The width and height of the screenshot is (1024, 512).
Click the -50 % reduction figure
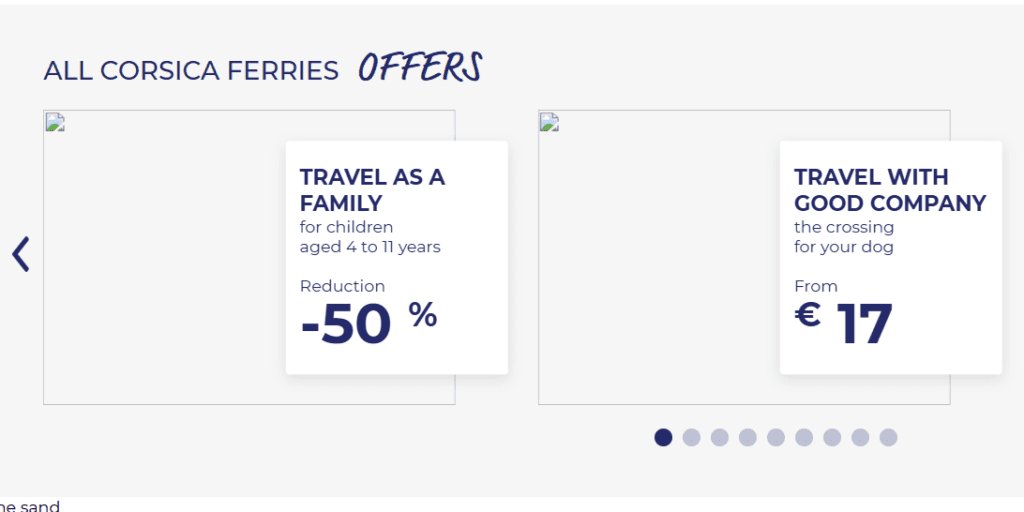(x=368, y=324)
